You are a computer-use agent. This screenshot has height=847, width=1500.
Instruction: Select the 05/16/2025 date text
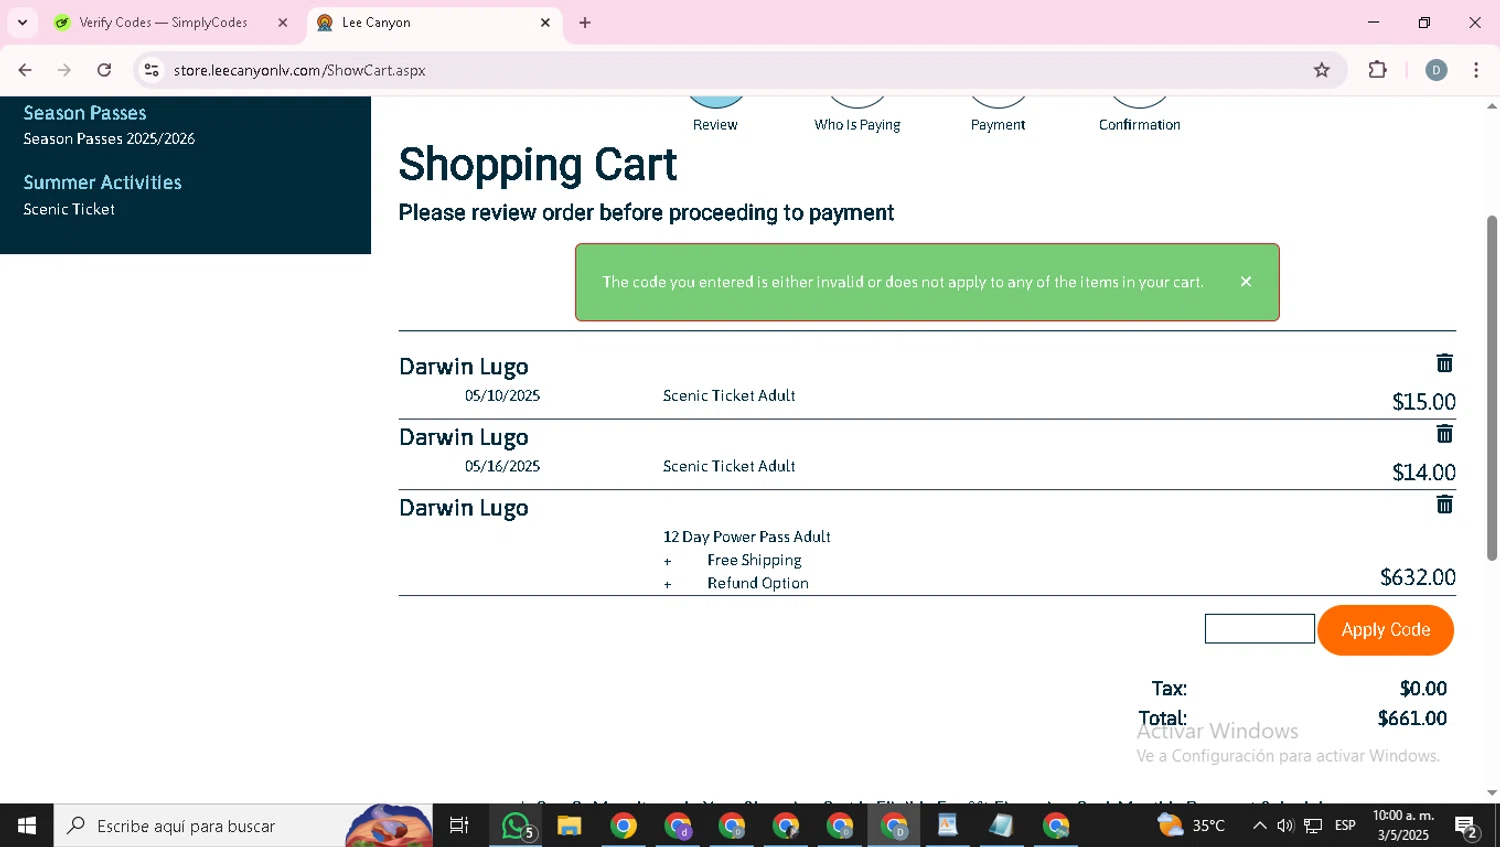point(502,466)
